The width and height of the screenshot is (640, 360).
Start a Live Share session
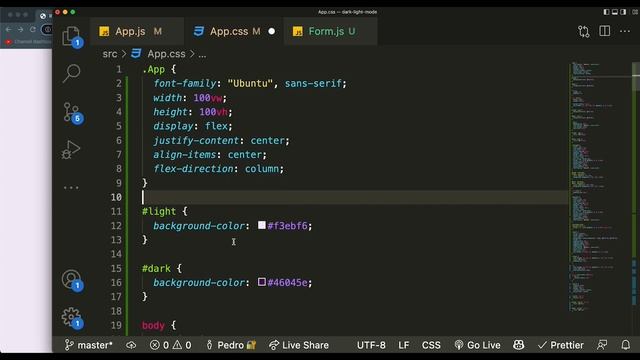[x=299, y=345]
